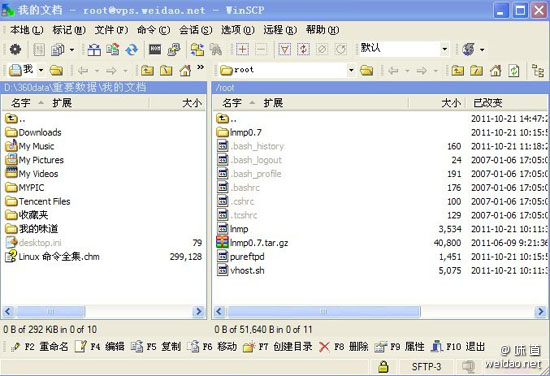This screenshot has height=376, width=550.
Task: Expand the remote root directory dropdown
Action: [x=351, y=70]
